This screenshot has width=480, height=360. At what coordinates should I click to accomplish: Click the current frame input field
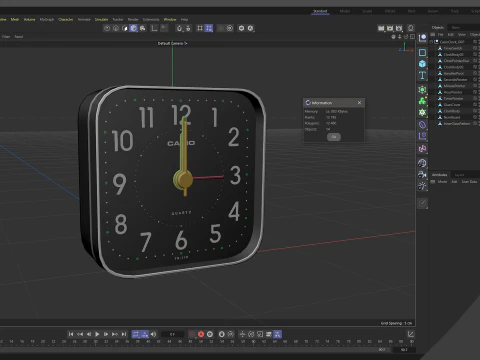click(x=172, y=334)
